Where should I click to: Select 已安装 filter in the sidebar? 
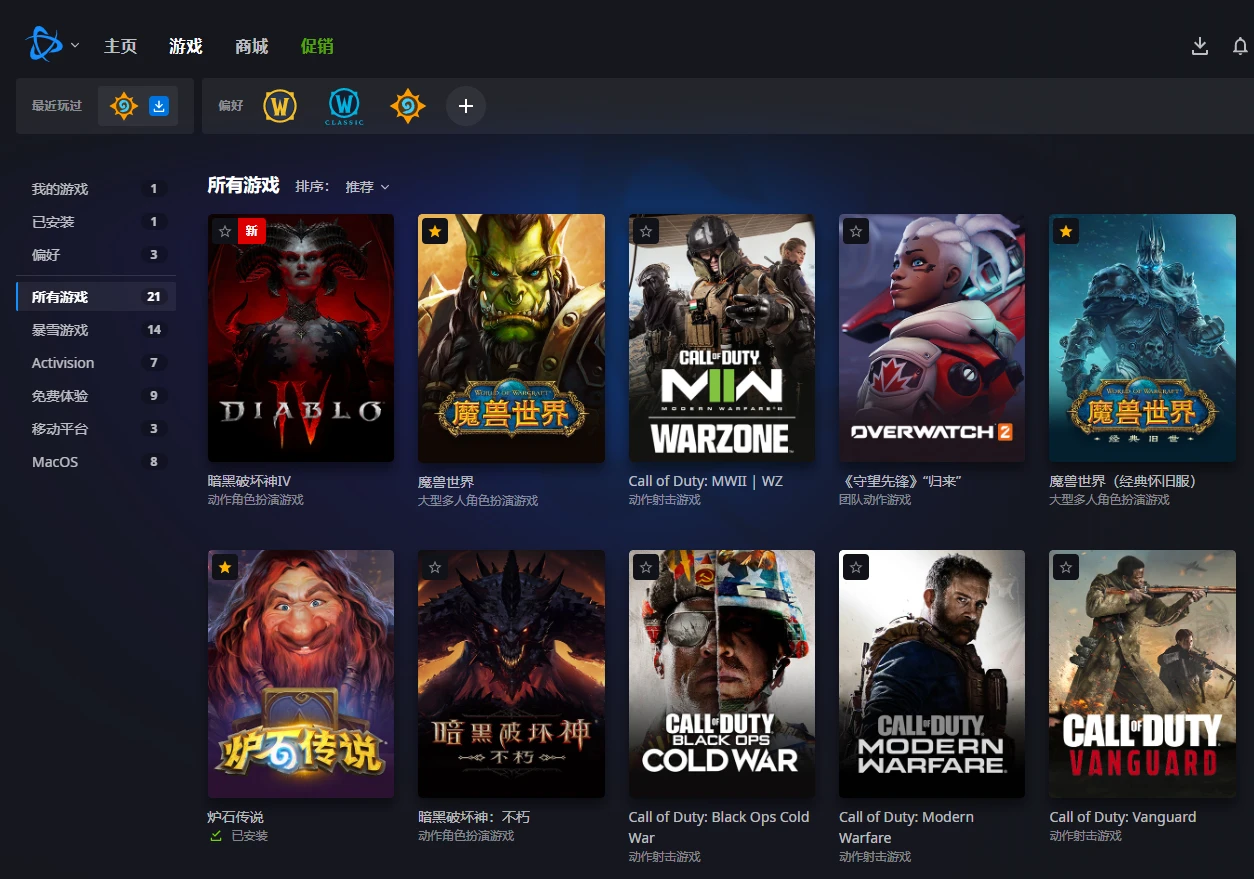[96, 222]
